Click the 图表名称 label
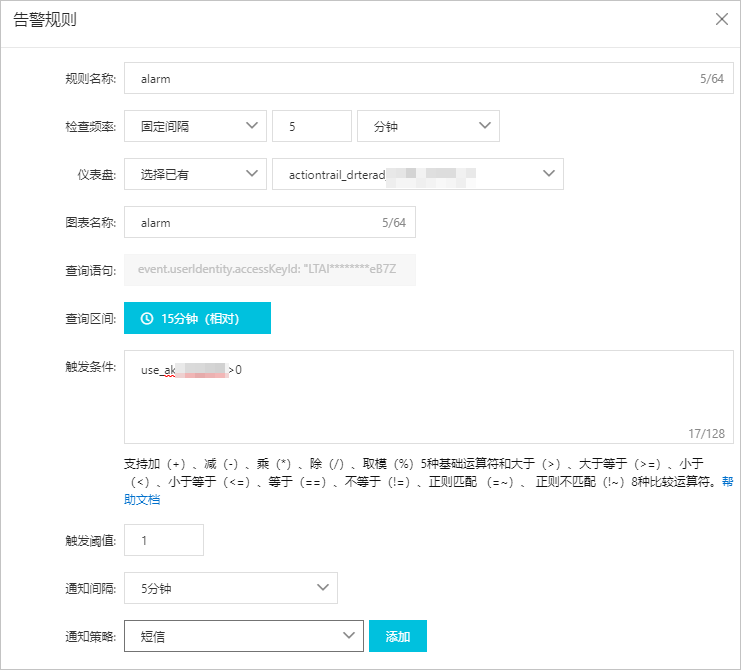The height and width of the screenshot is (670, 741). 90,223
